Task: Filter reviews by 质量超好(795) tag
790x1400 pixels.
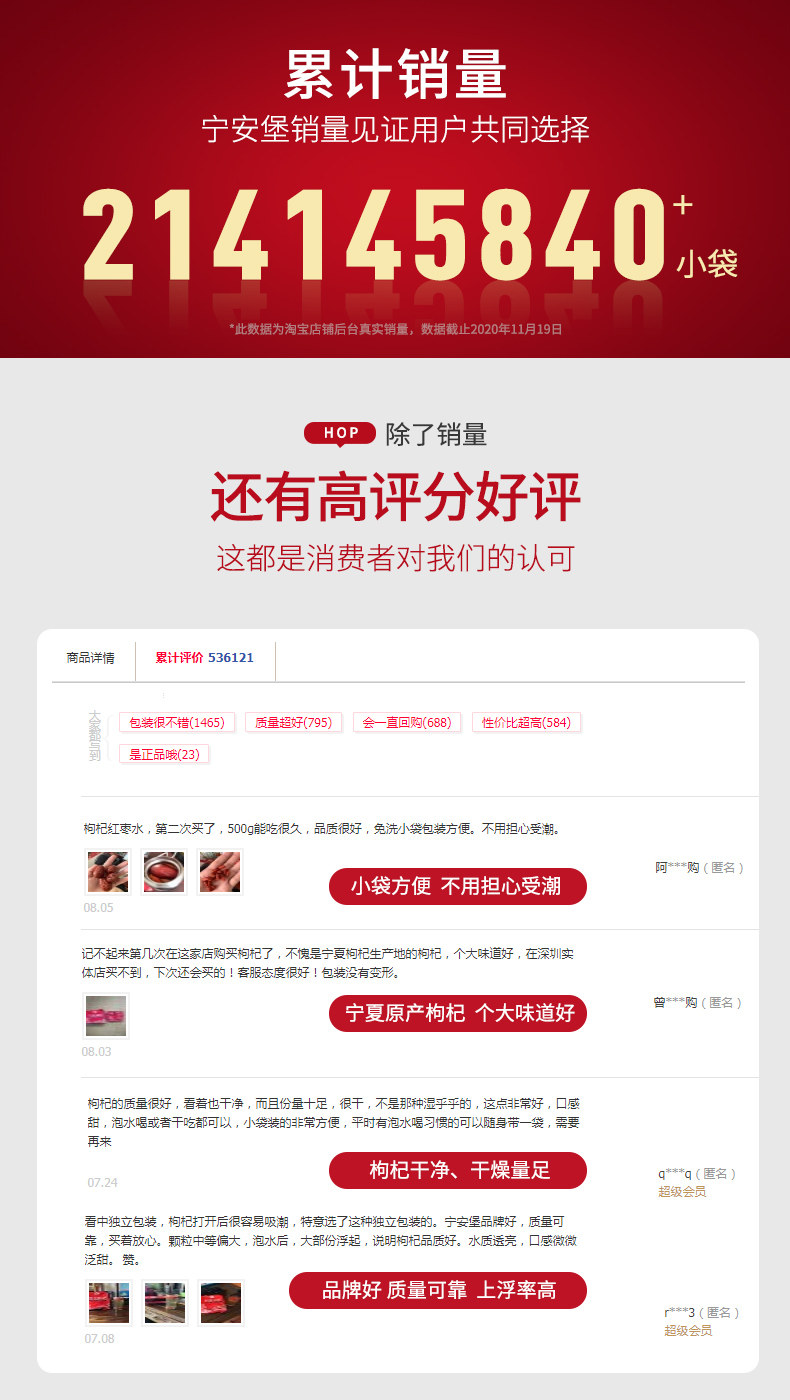Action: click(293, 722)
